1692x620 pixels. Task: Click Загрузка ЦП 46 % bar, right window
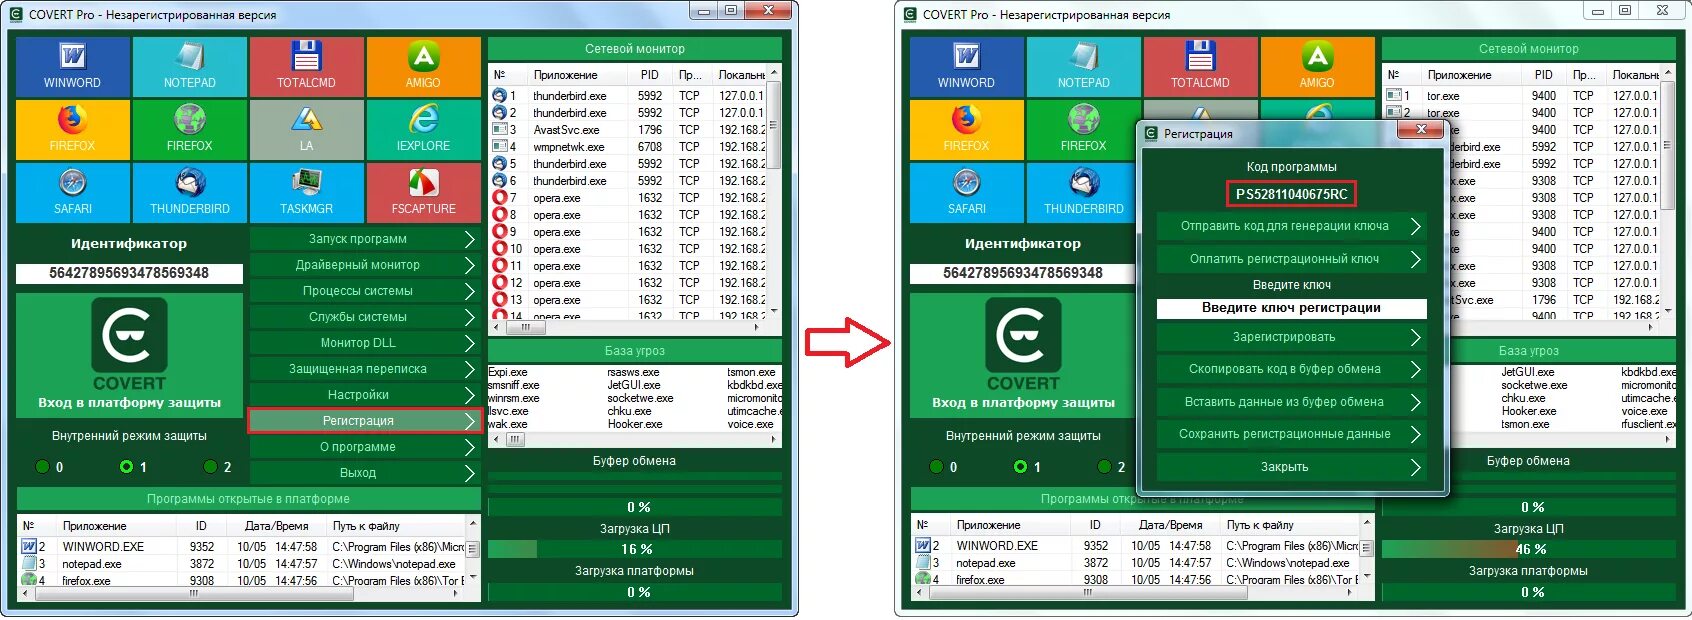[1528, 549]
